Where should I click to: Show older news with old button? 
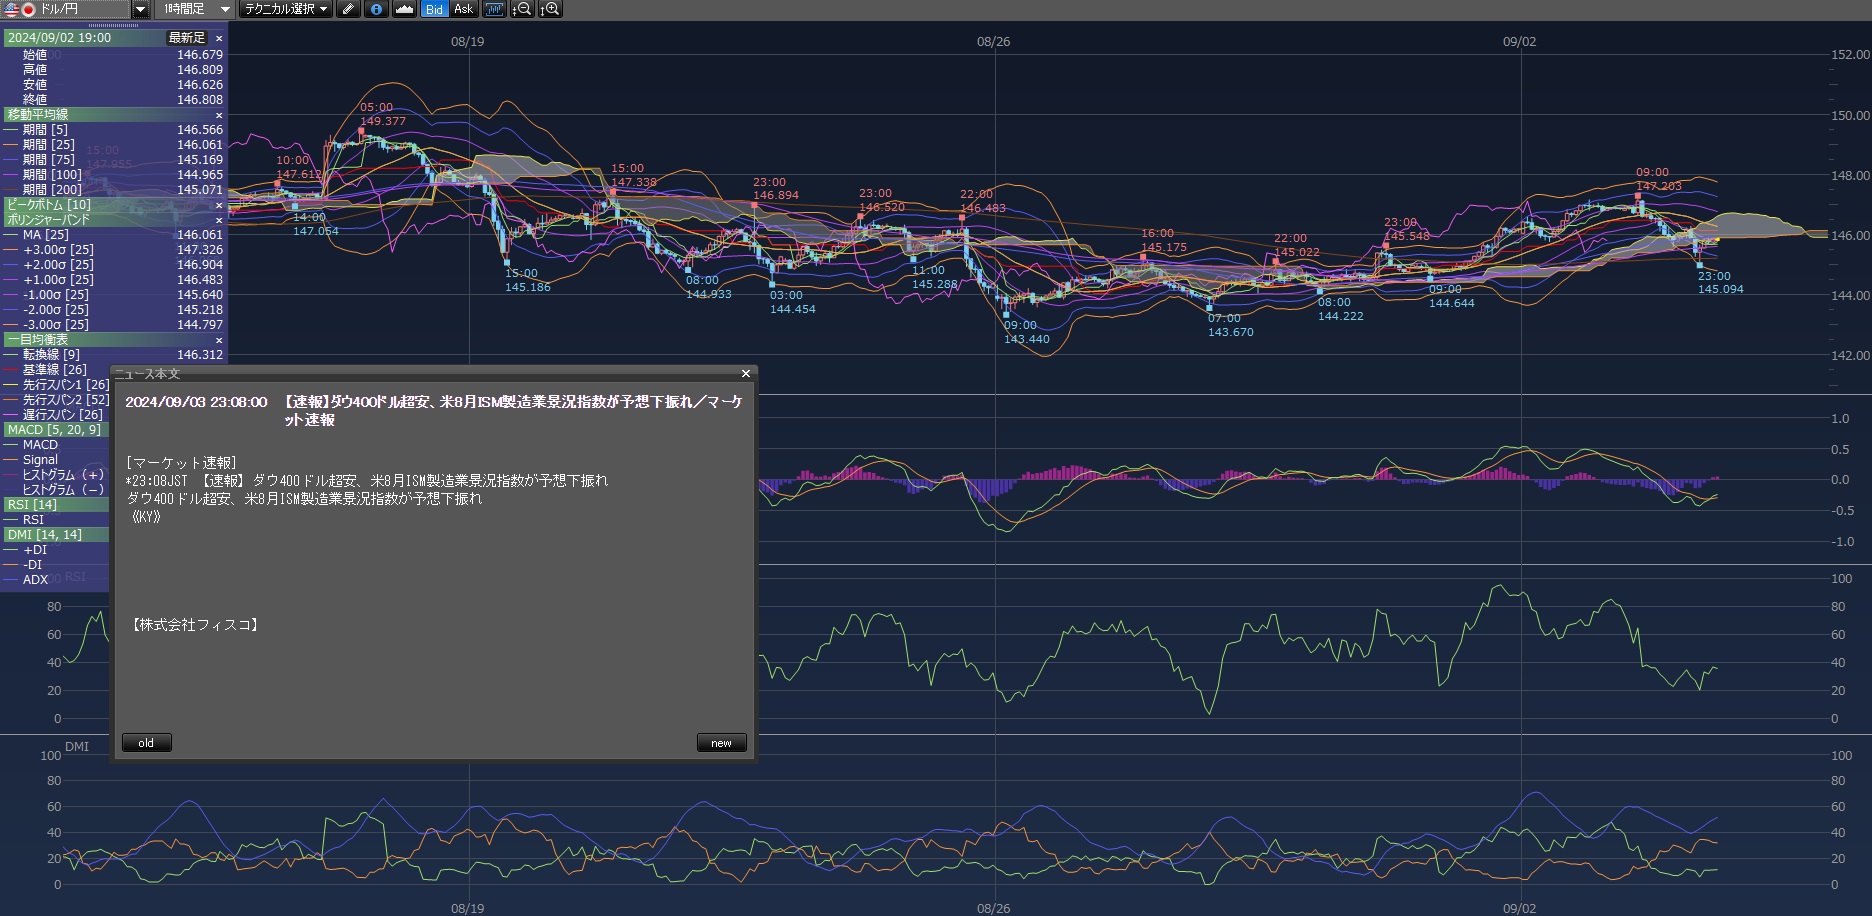pyautogui.click(x=146, y=743)
